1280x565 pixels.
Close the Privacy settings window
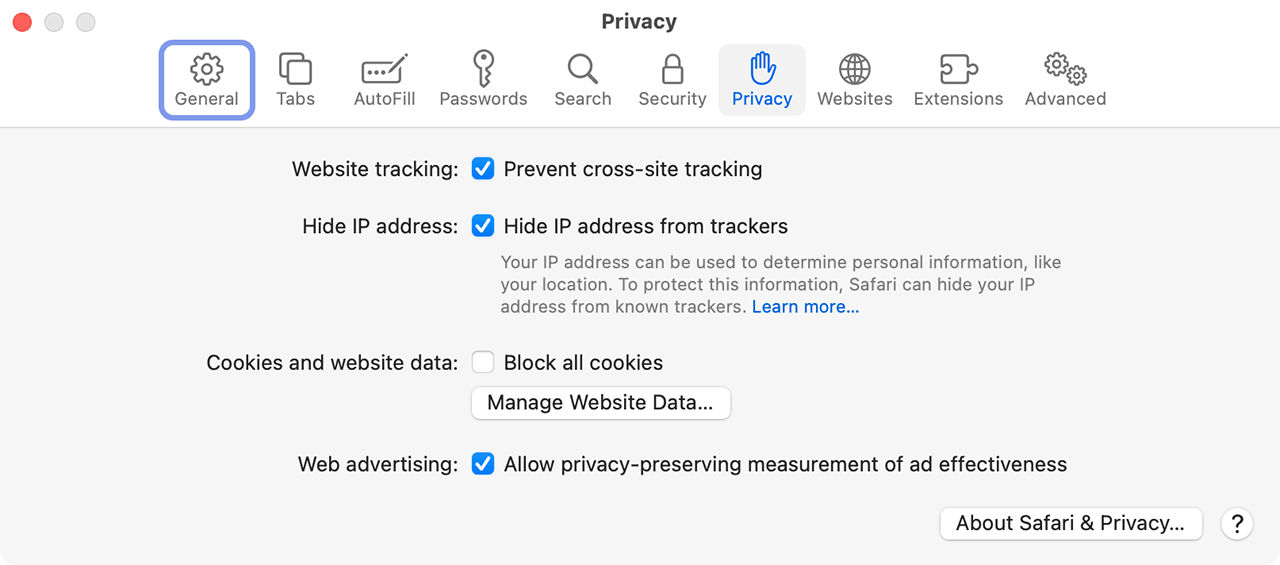22,22
